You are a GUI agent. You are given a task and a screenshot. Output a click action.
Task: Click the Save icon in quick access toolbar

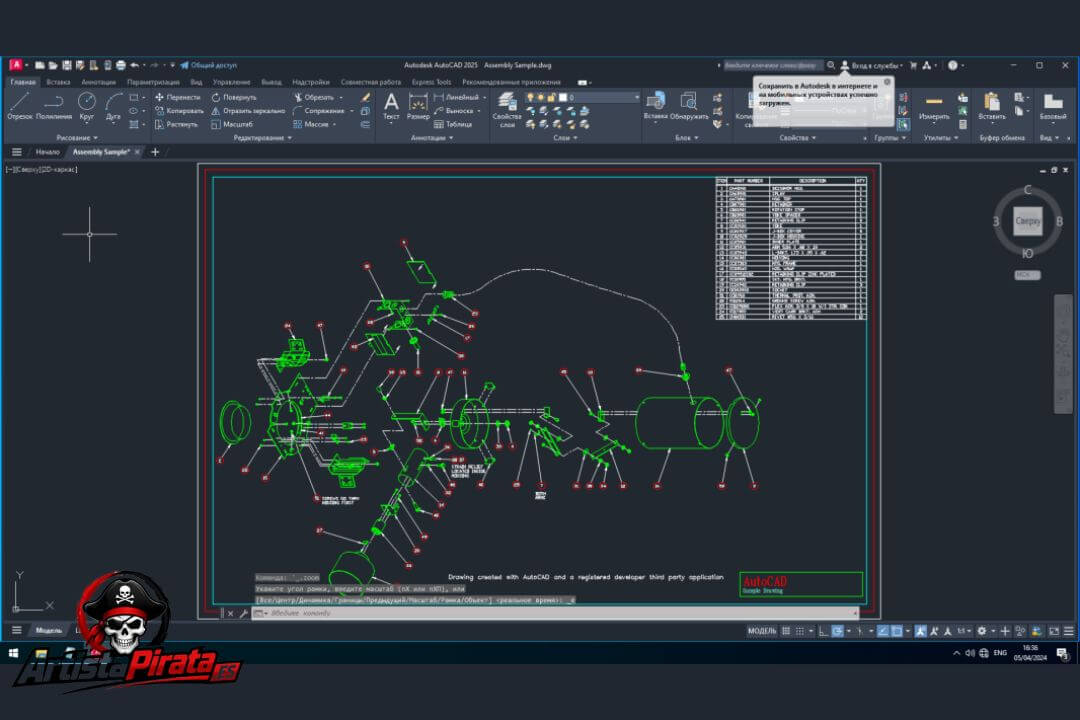pyautogui.click(x=67, y=65)
